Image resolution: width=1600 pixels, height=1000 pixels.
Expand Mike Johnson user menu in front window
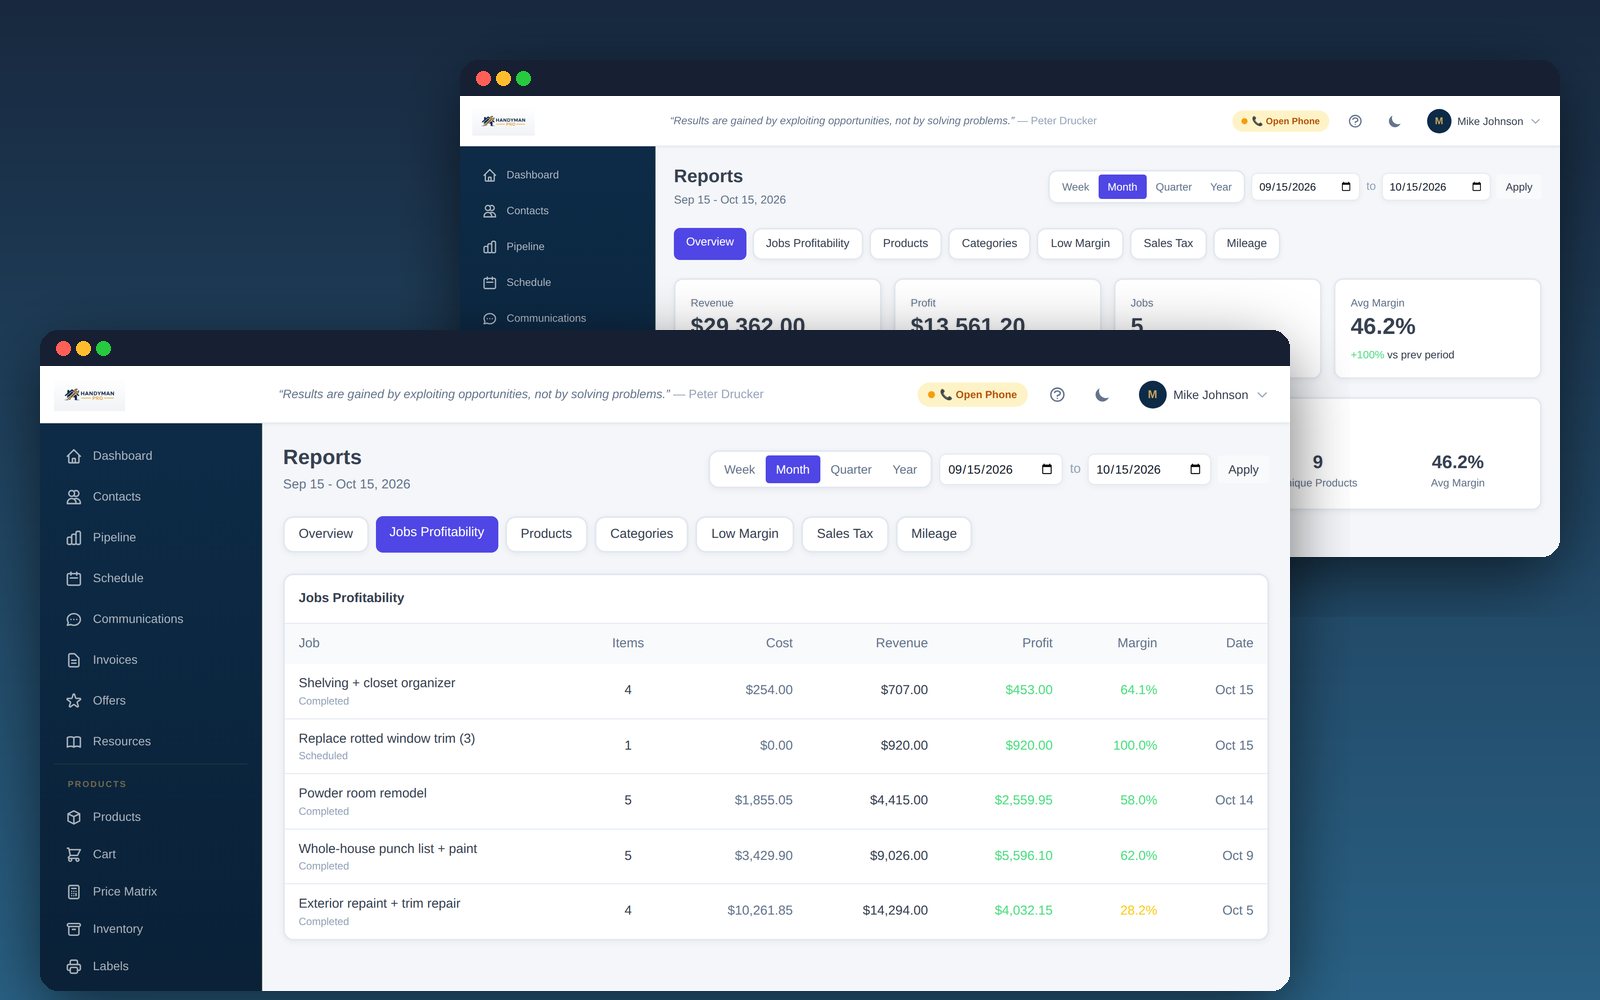(x=1204, y=395)
